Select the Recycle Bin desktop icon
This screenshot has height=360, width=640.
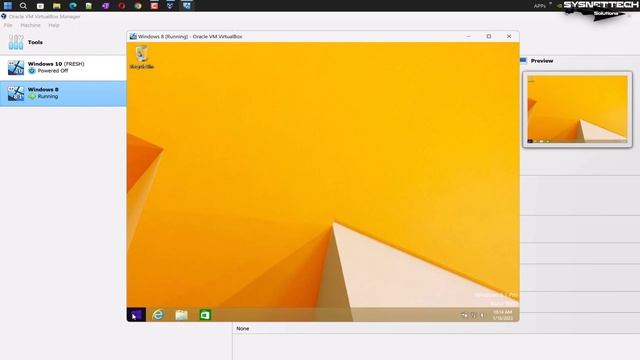[x=142, y=58]
